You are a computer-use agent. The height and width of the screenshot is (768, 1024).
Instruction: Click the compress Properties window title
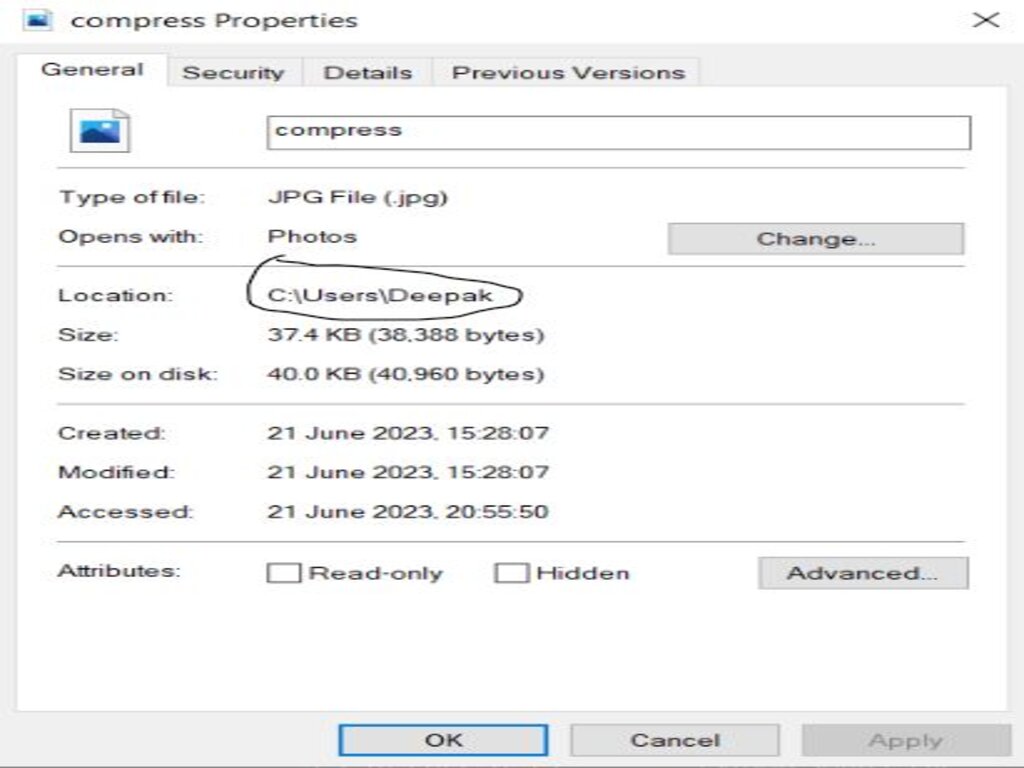coord(214,20)
